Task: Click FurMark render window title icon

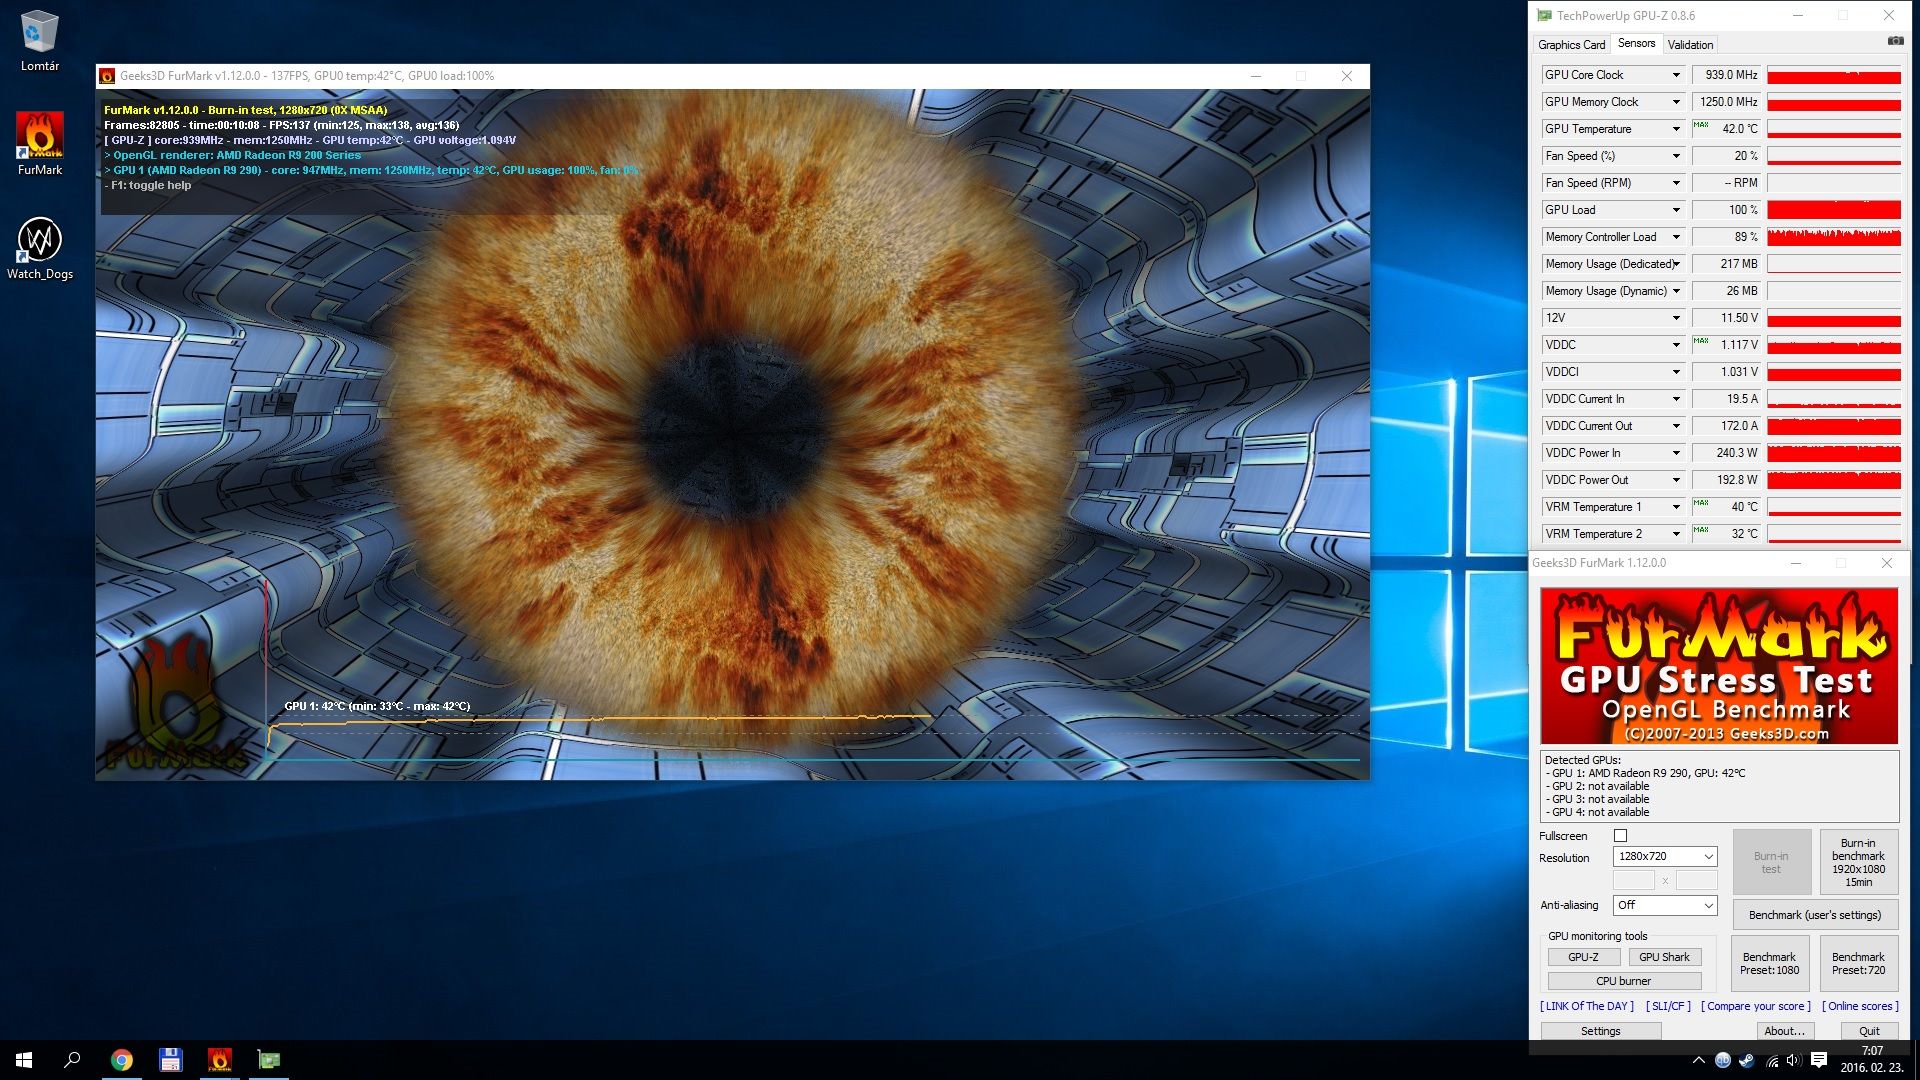Action: 107,76
